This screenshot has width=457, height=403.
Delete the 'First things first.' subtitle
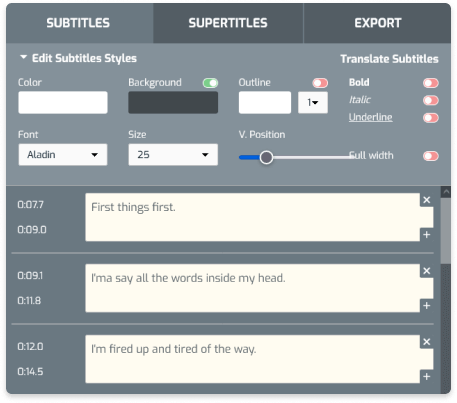pos(426,200)
